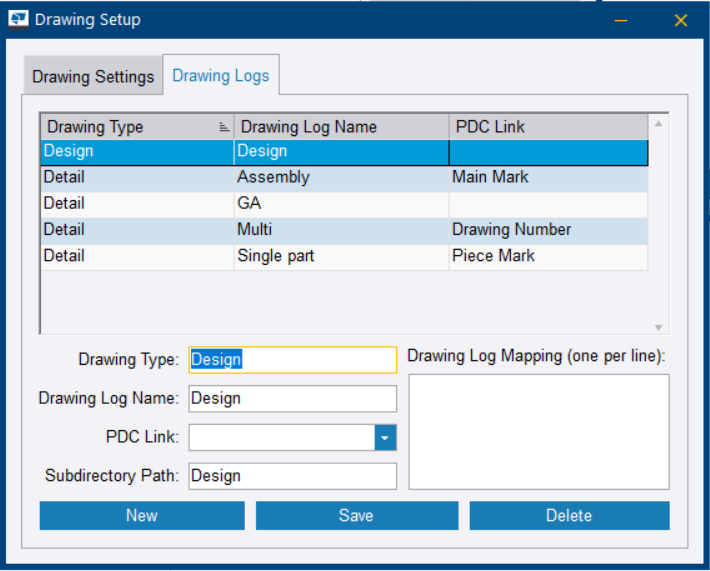Click the table scrollbar down arrow
This screenshot has width=710, height=571.
(x=658, y=327)
